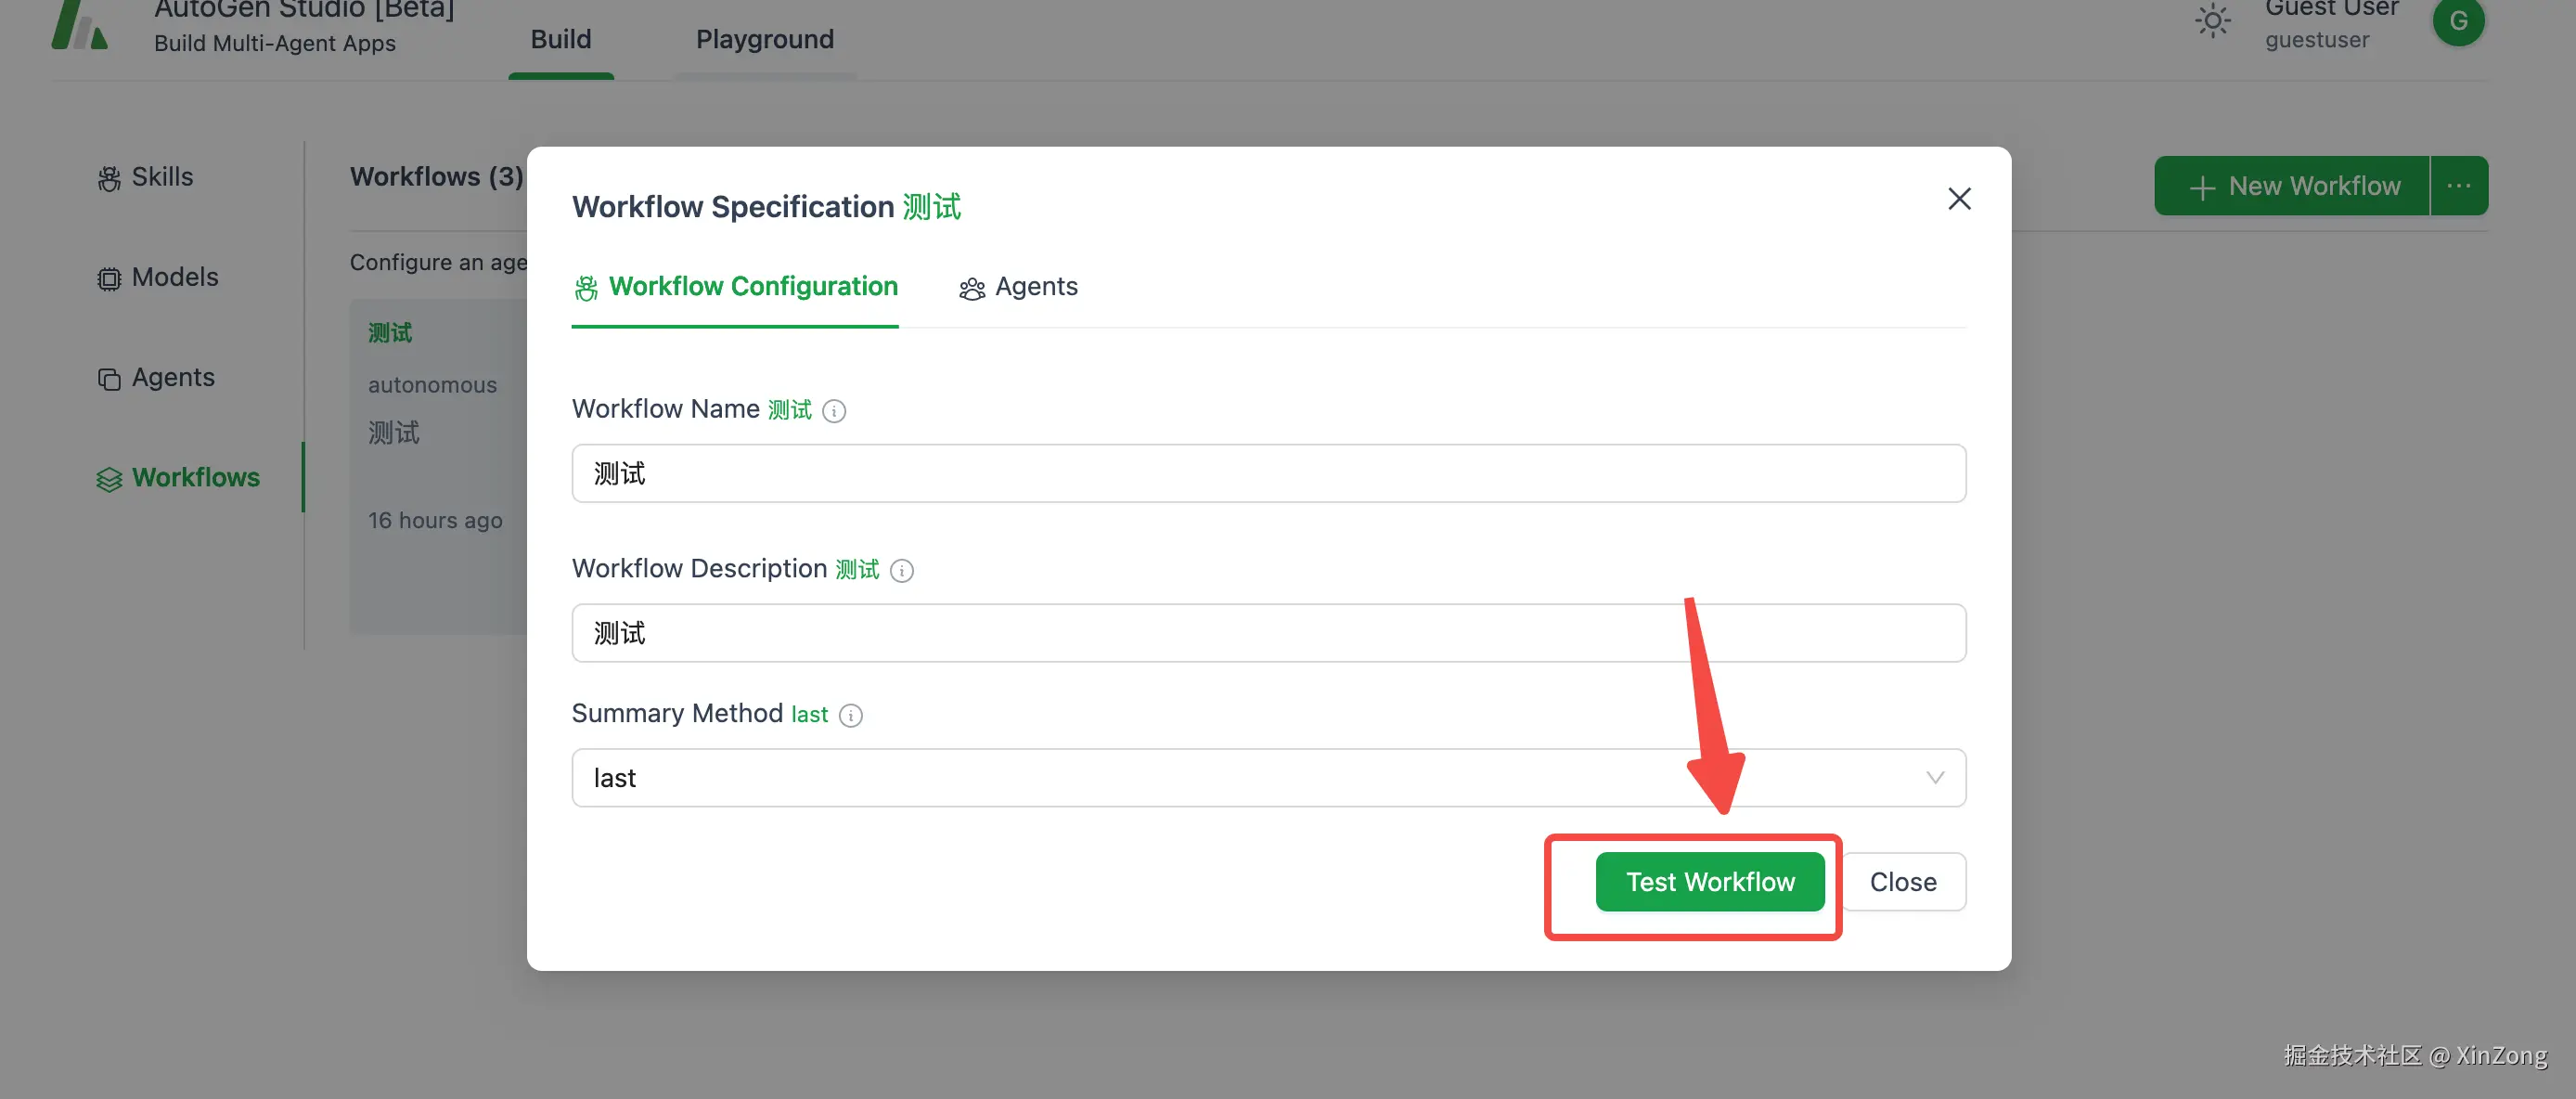Click the Summary Method info icon
The height and width of the screenshot is (1099, 2576).
[x=850, y=716]
